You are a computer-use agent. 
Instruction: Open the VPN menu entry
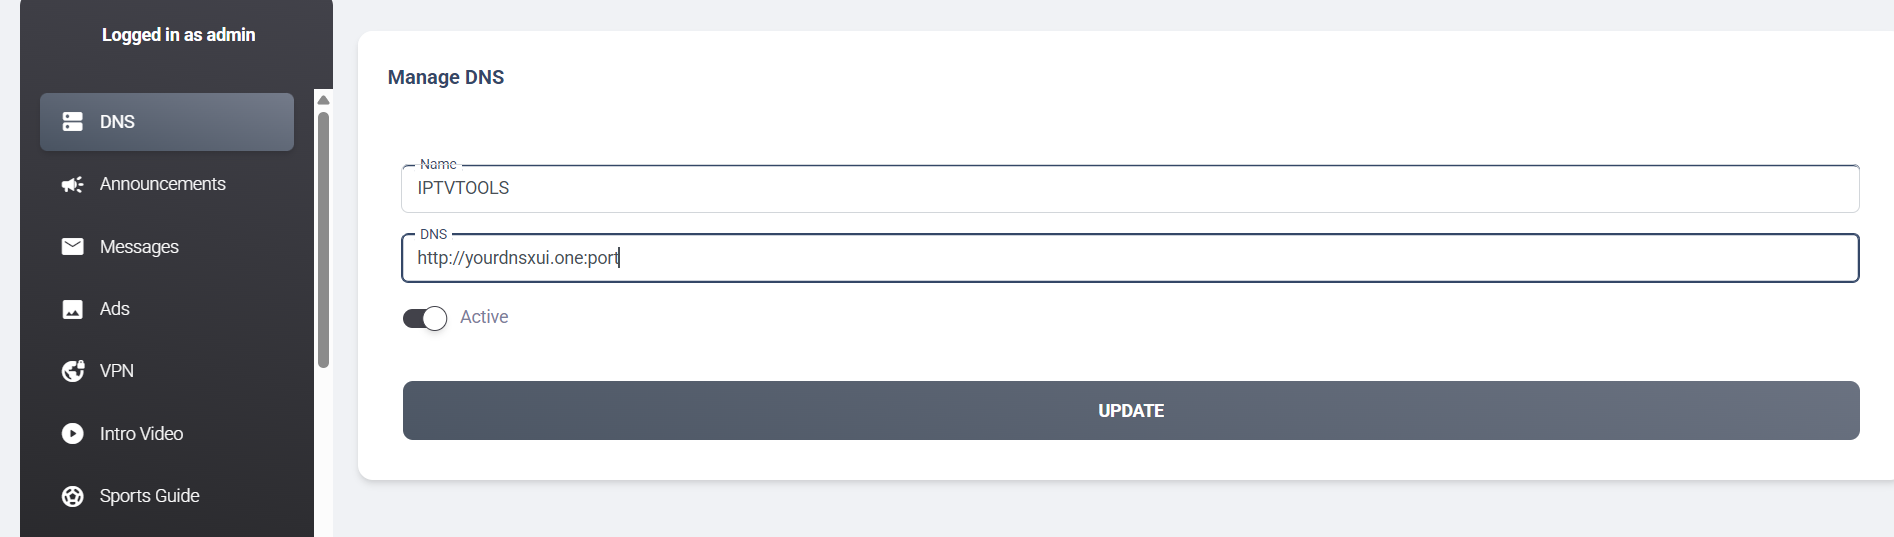click(167, 371)
